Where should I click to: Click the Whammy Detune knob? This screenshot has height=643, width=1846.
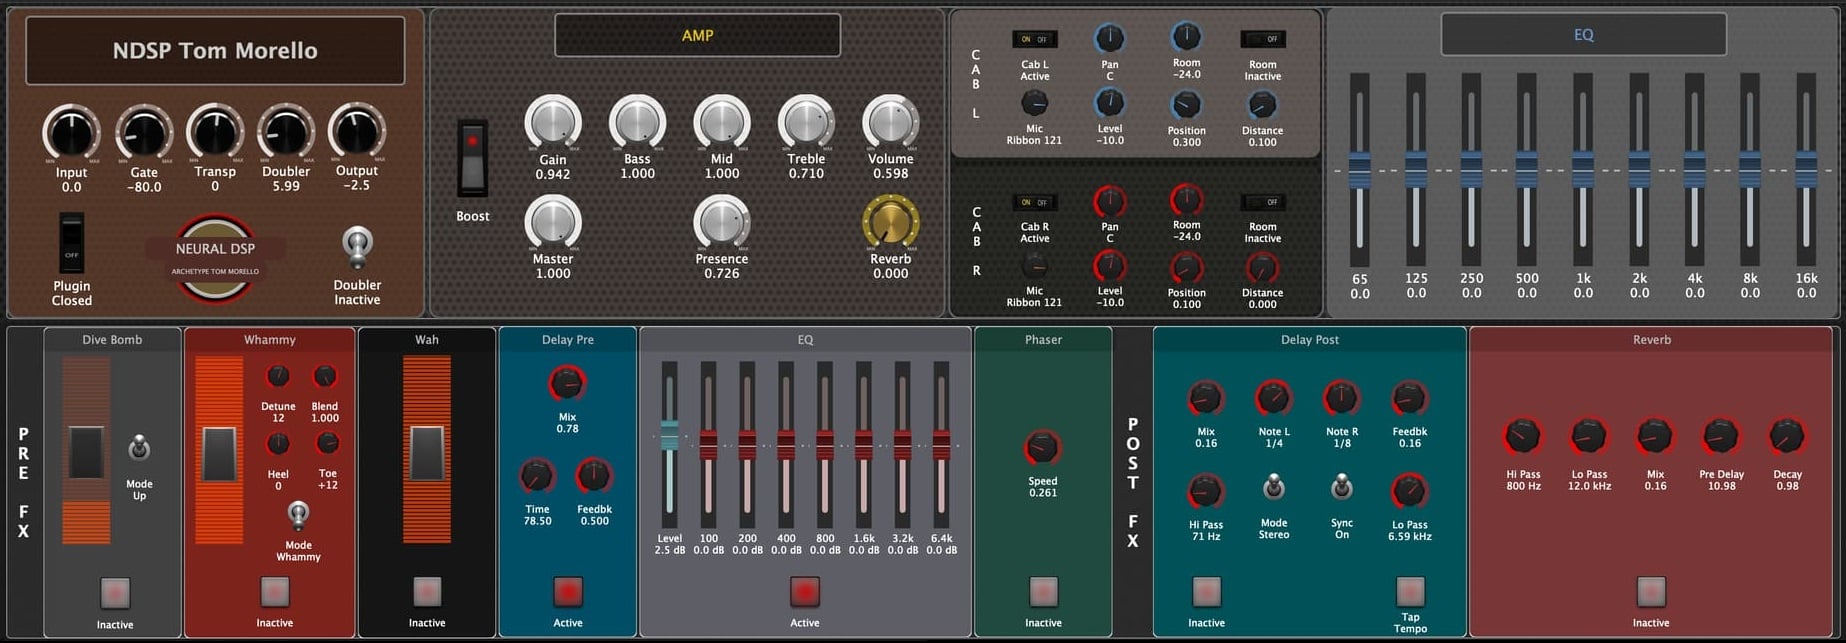278,377
